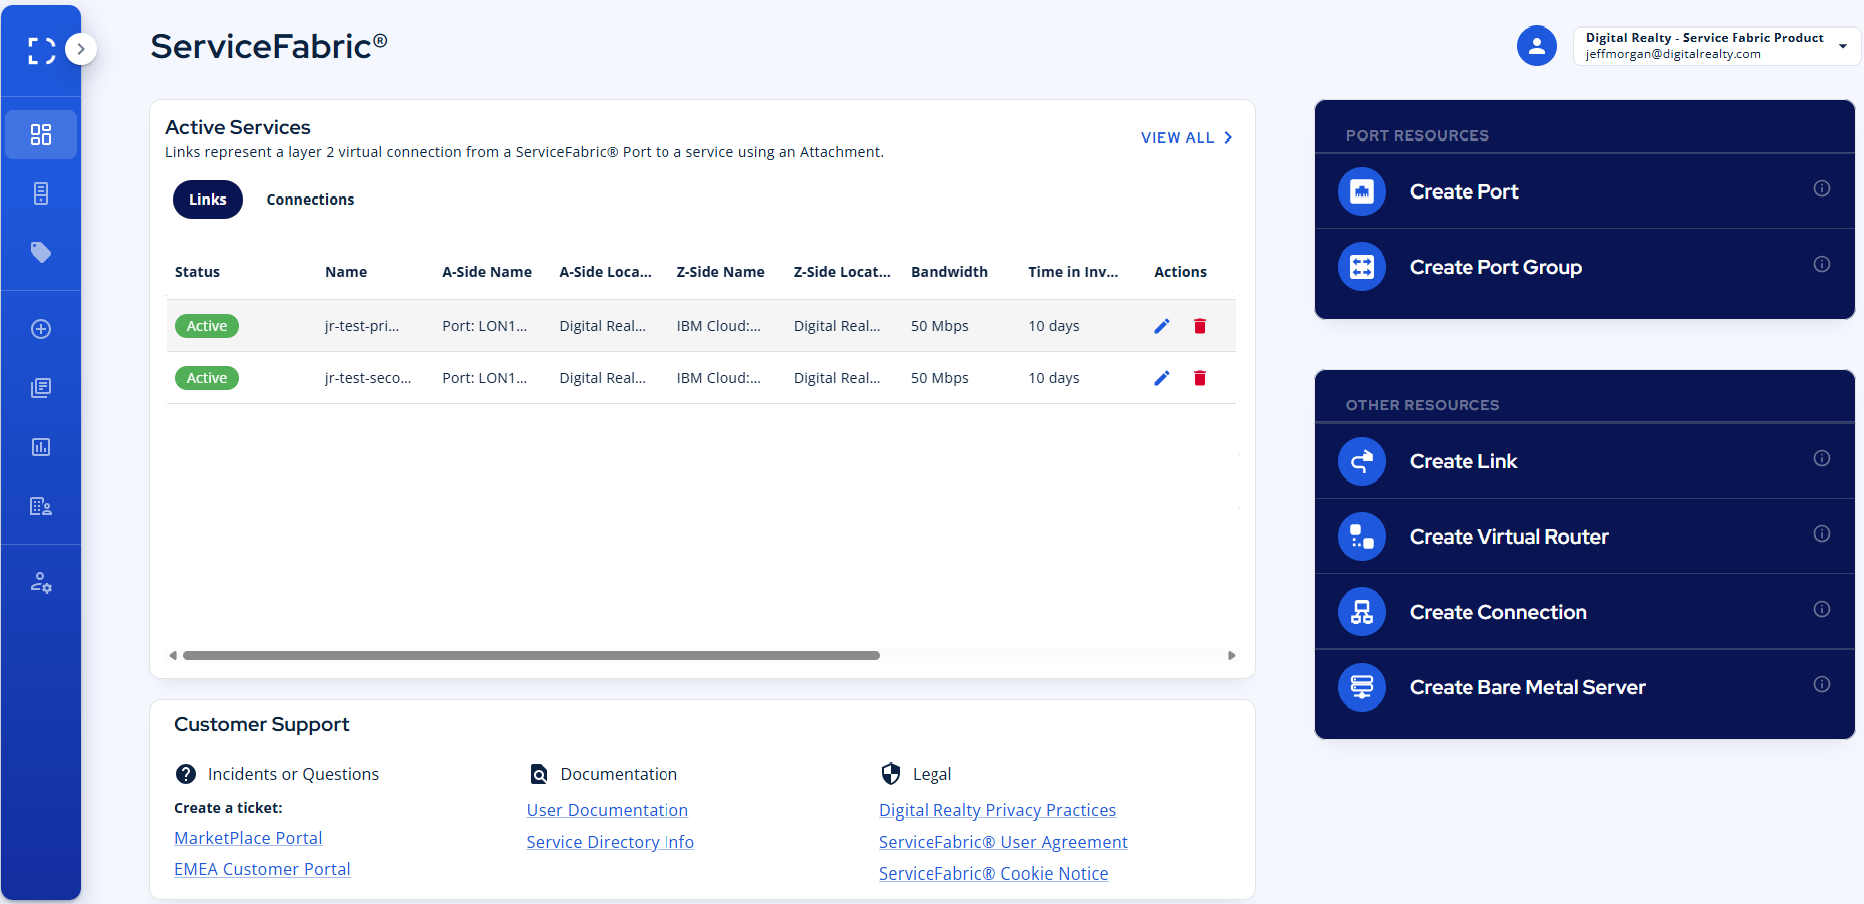
Task: Select Create Port Group label
Action: tap(1496, 268)
